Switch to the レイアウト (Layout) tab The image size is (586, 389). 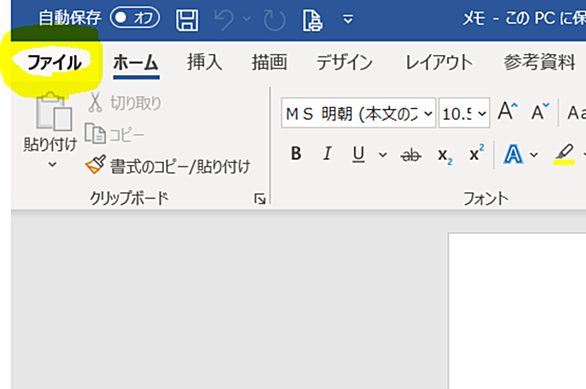click(439, 62)
